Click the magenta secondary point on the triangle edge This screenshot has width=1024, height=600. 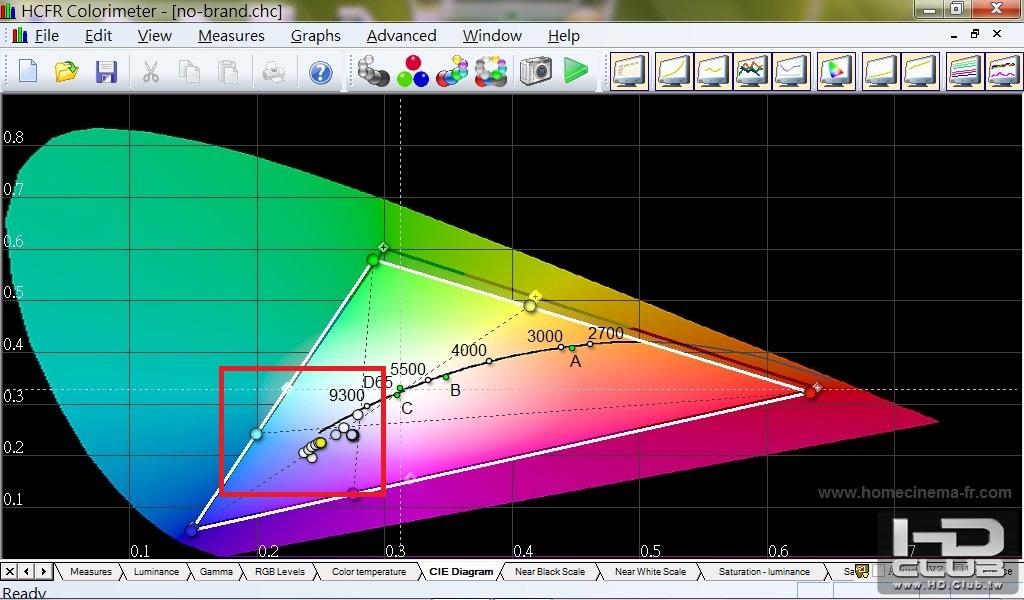pyautogui.click(x=353, y=493)
